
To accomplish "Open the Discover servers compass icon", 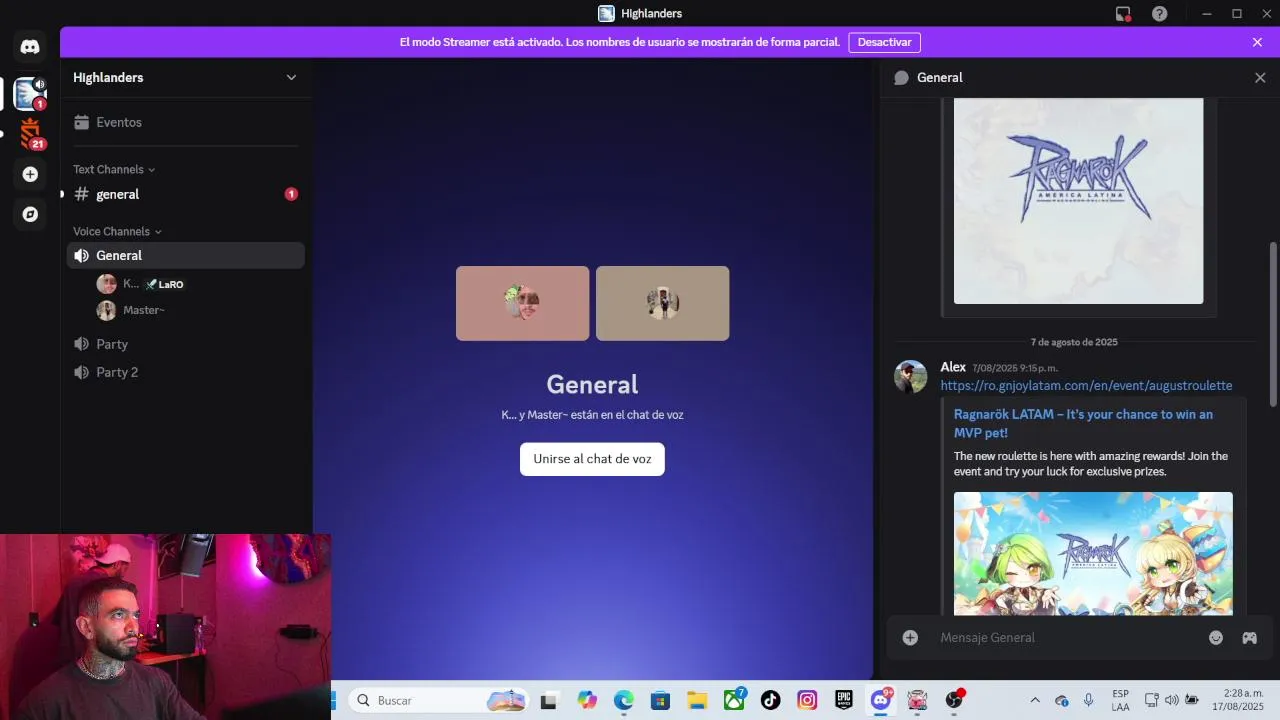I will 30,214.
